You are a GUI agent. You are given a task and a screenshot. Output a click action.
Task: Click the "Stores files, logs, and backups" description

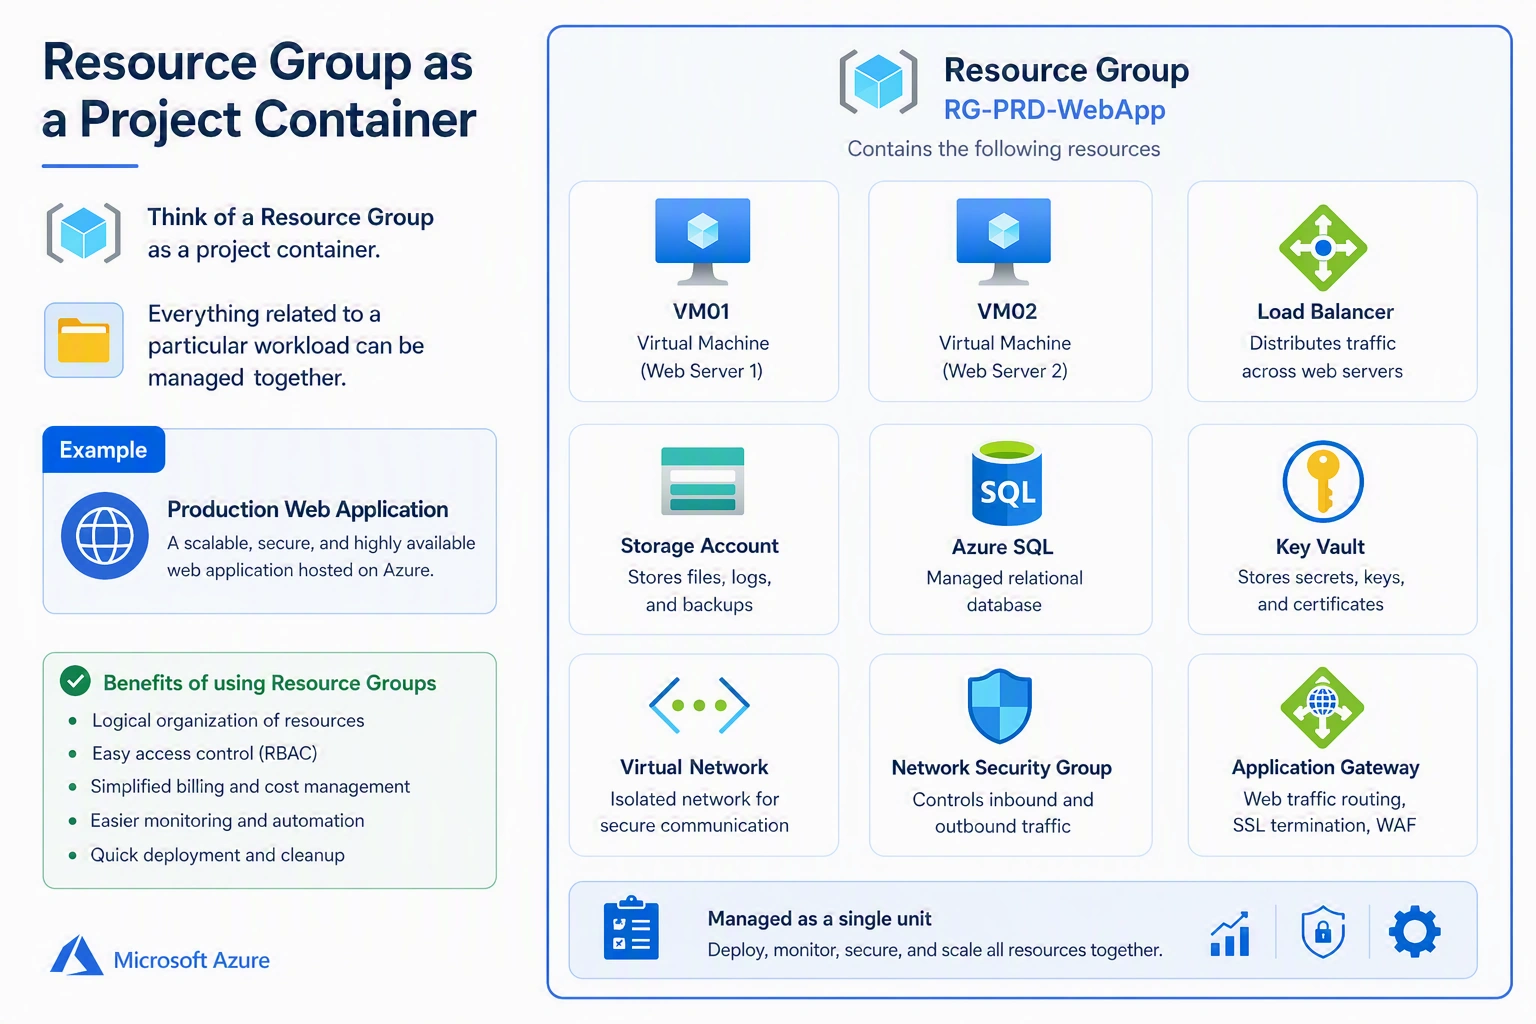700,591
